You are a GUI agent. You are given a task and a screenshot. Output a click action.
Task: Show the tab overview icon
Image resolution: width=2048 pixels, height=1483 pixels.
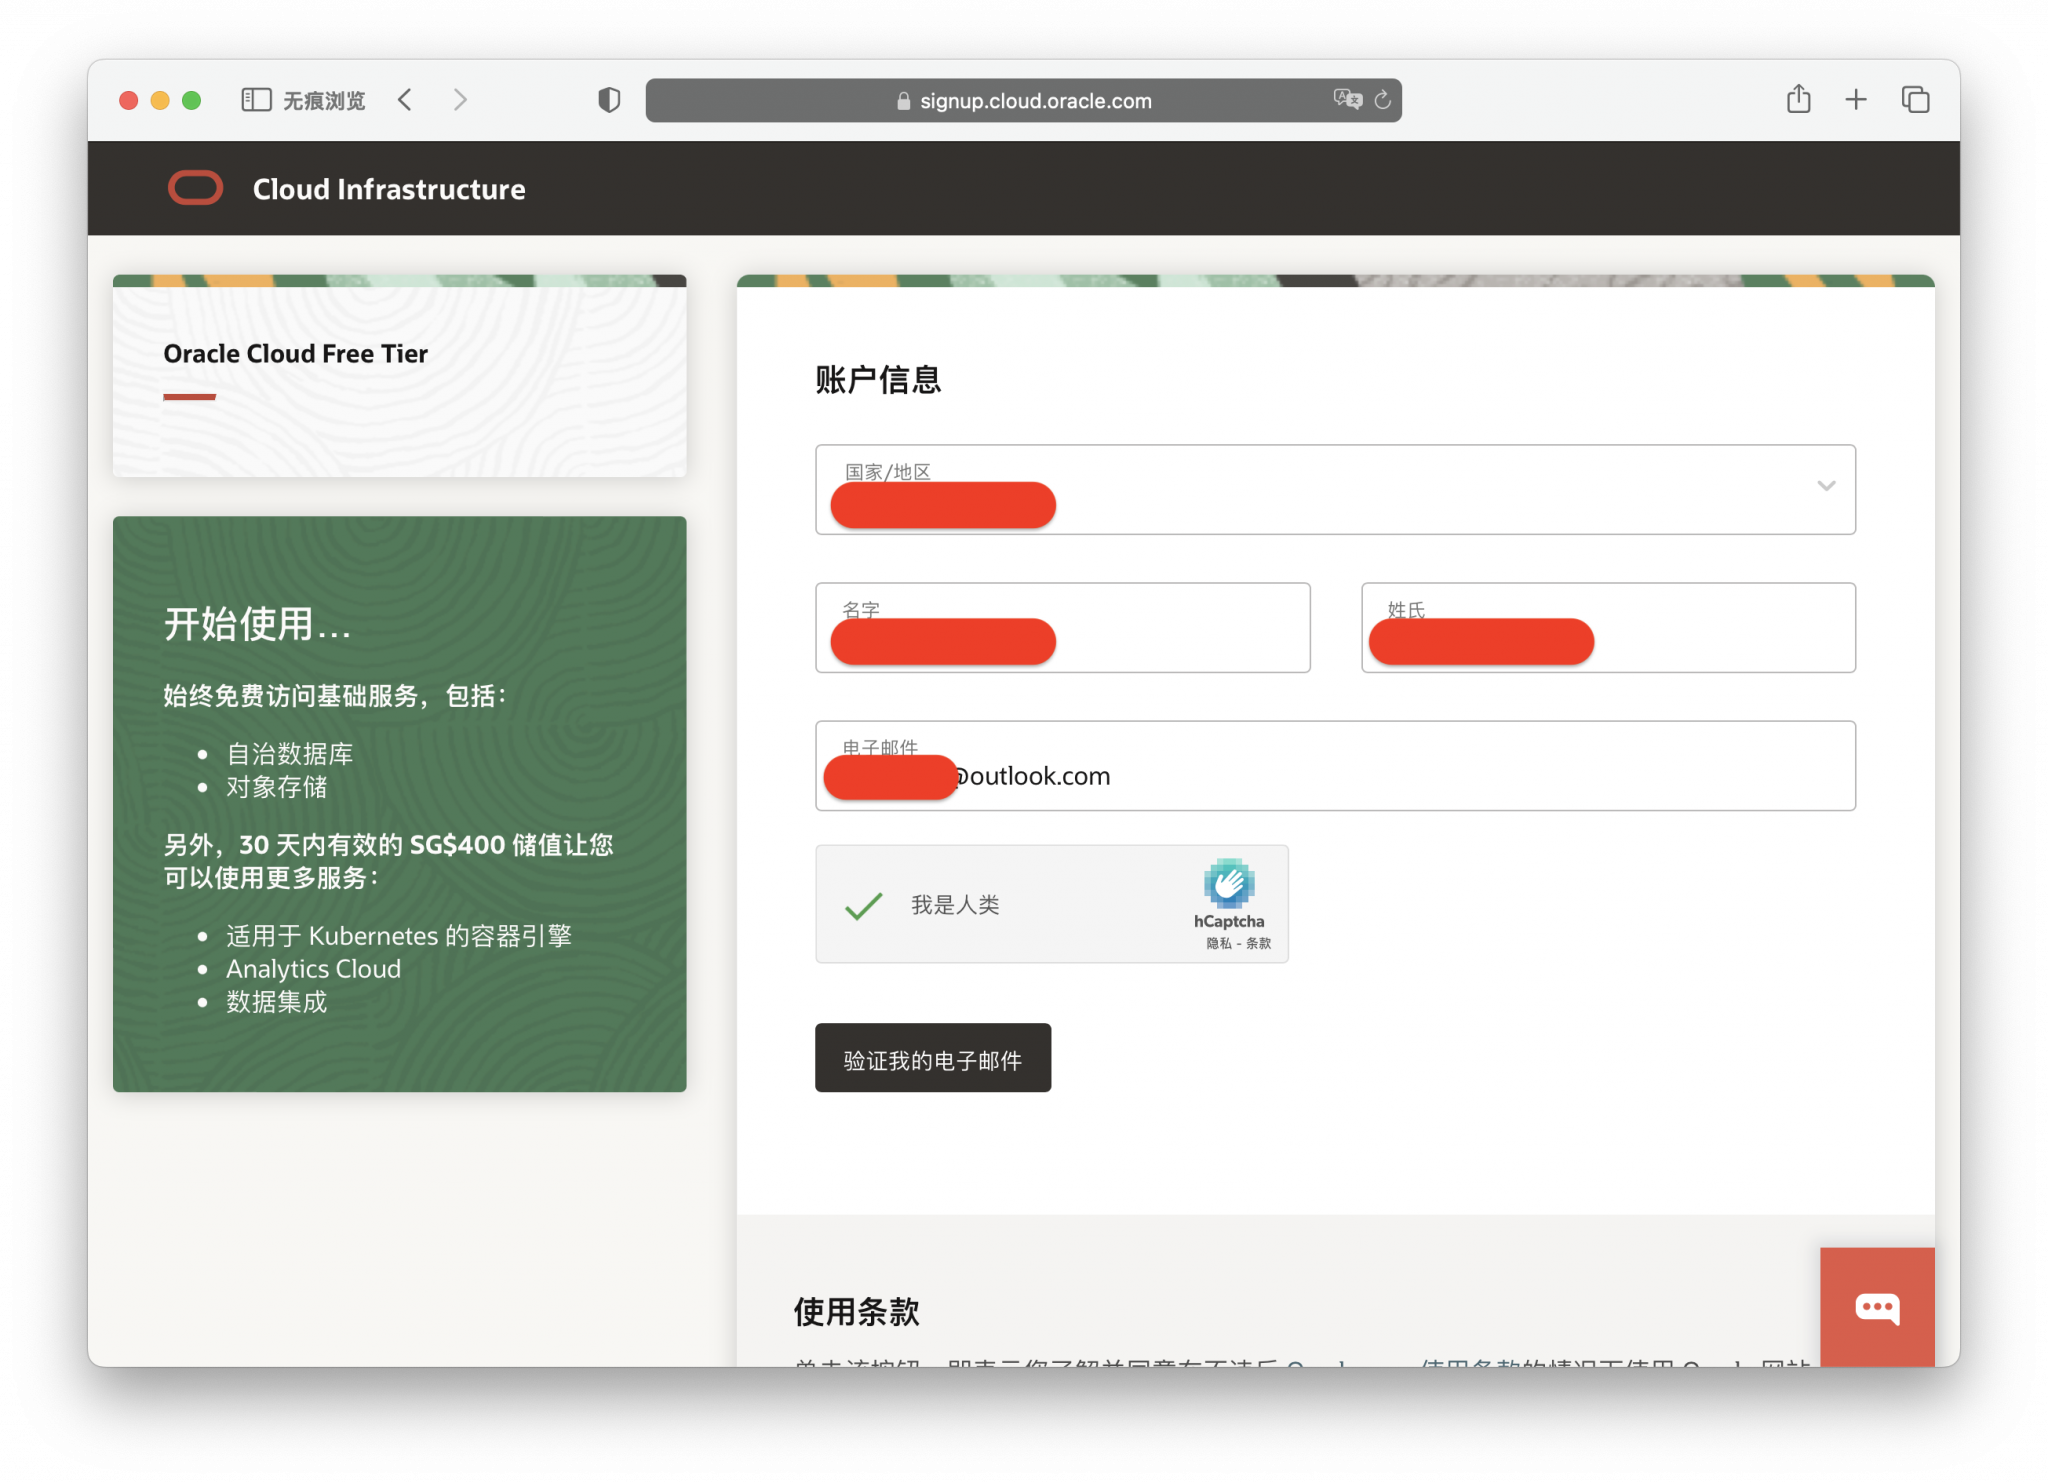(1915, 100)
